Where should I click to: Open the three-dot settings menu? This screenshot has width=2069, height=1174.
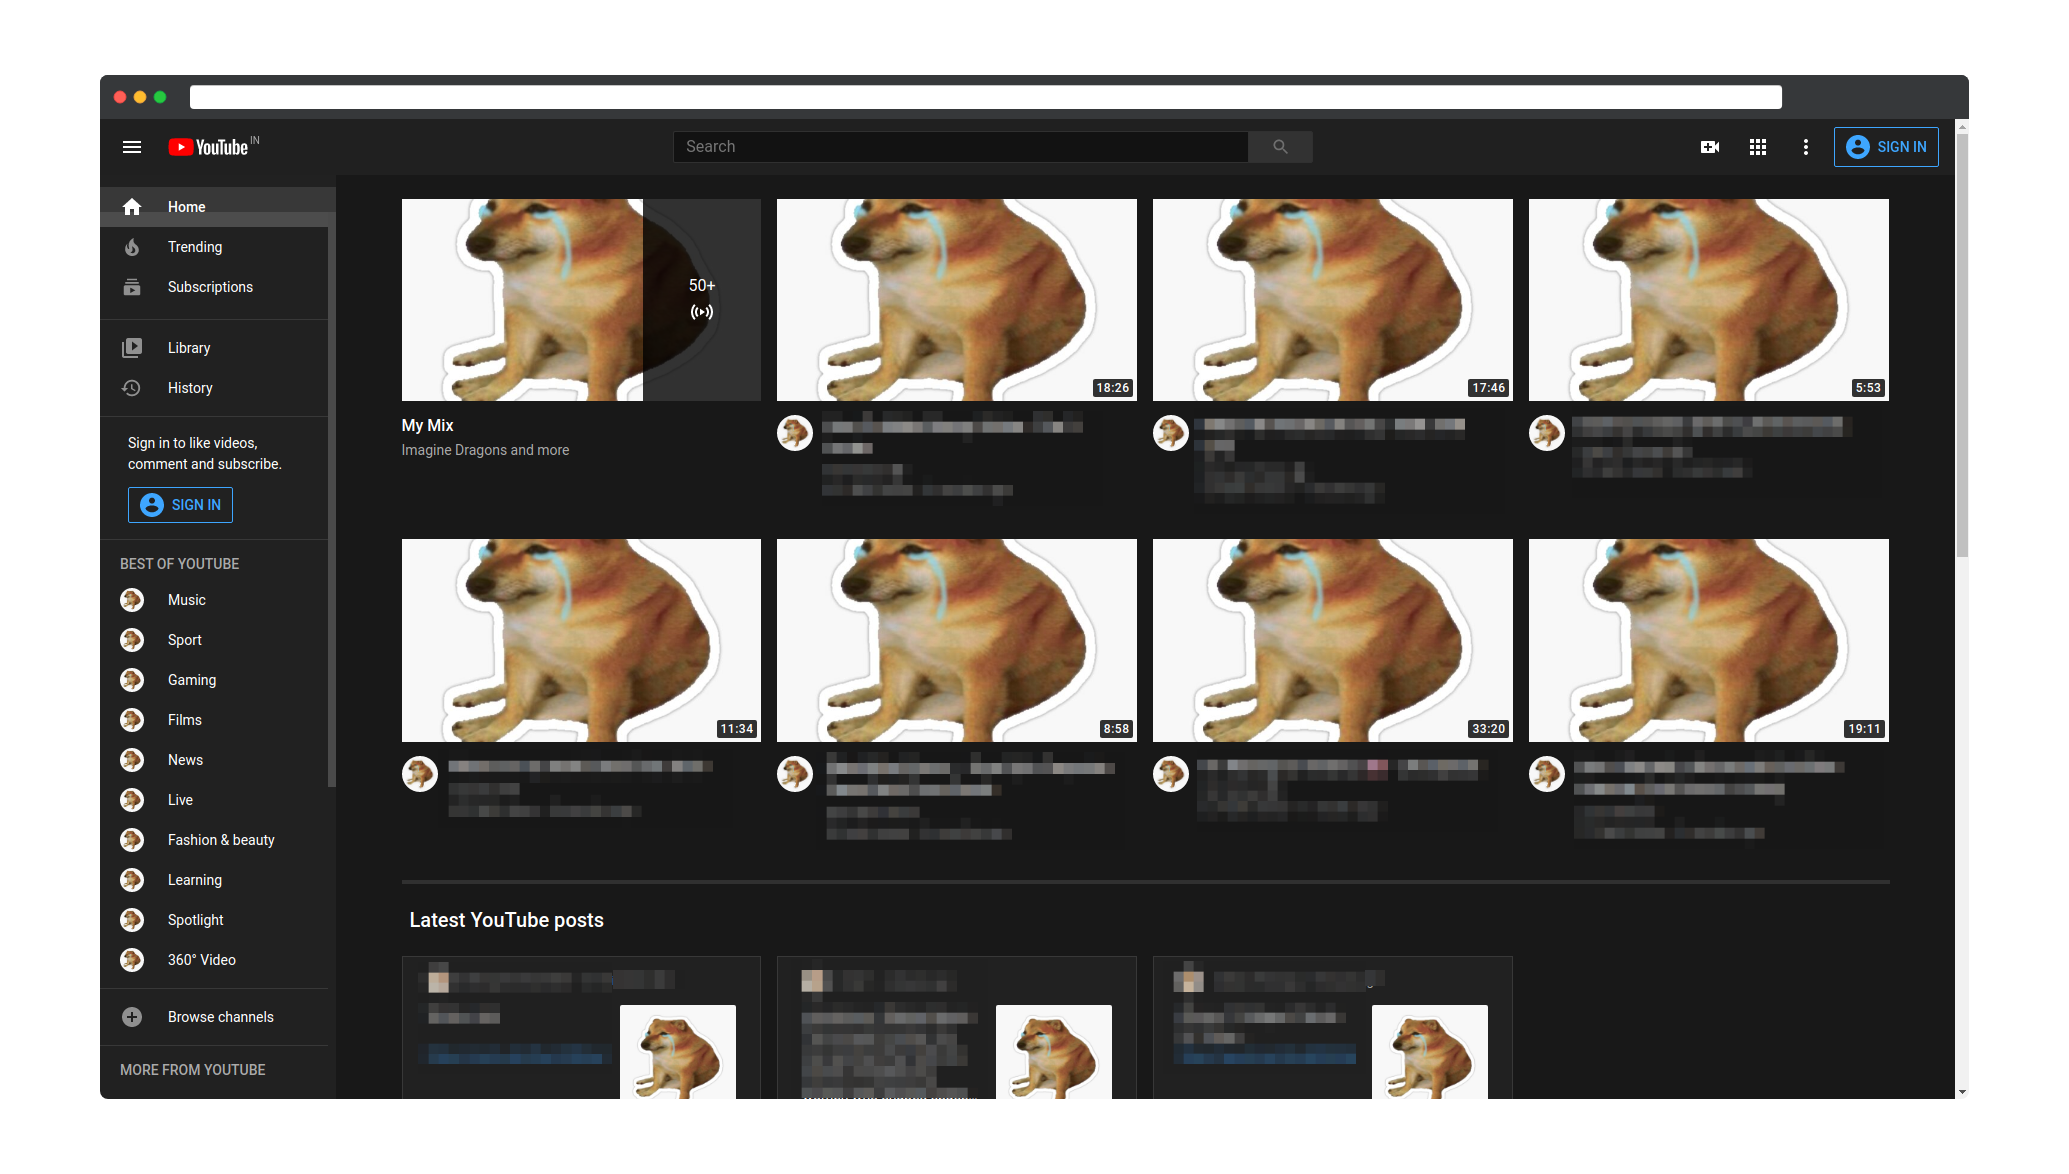pyautogui.click(x=1805, y=147)
